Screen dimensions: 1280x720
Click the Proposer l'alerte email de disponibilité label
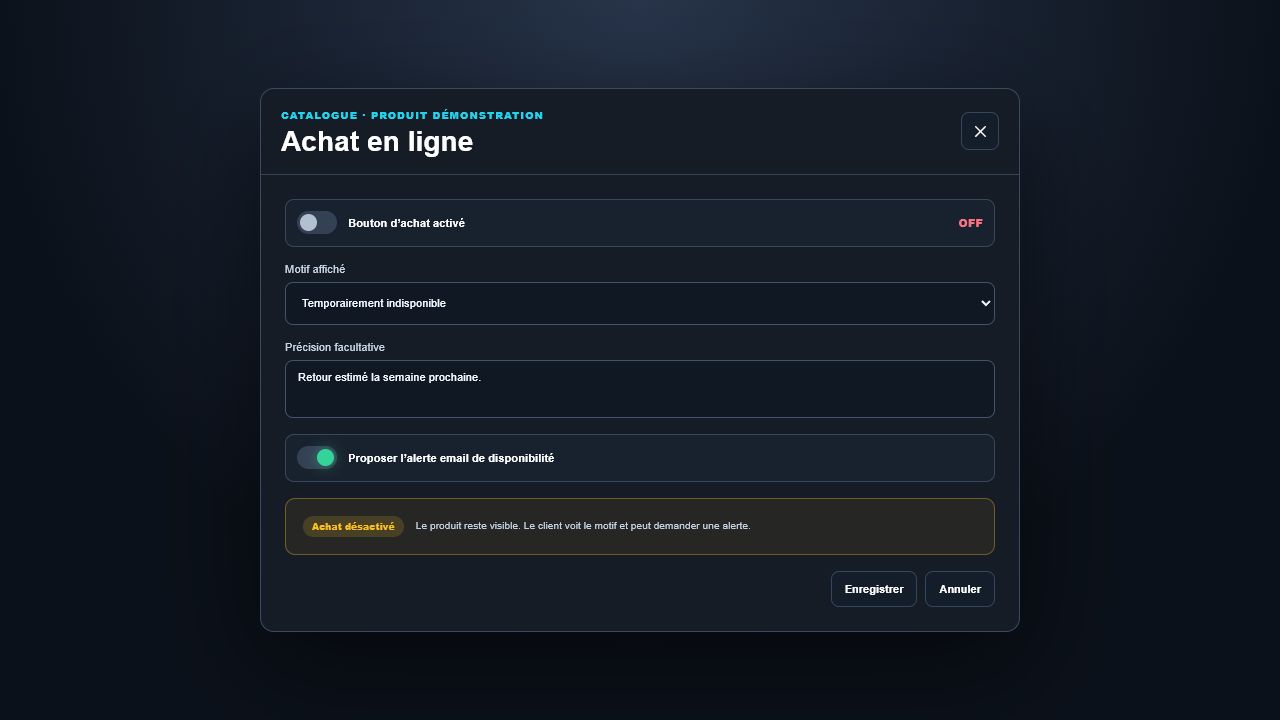point(451,458)
